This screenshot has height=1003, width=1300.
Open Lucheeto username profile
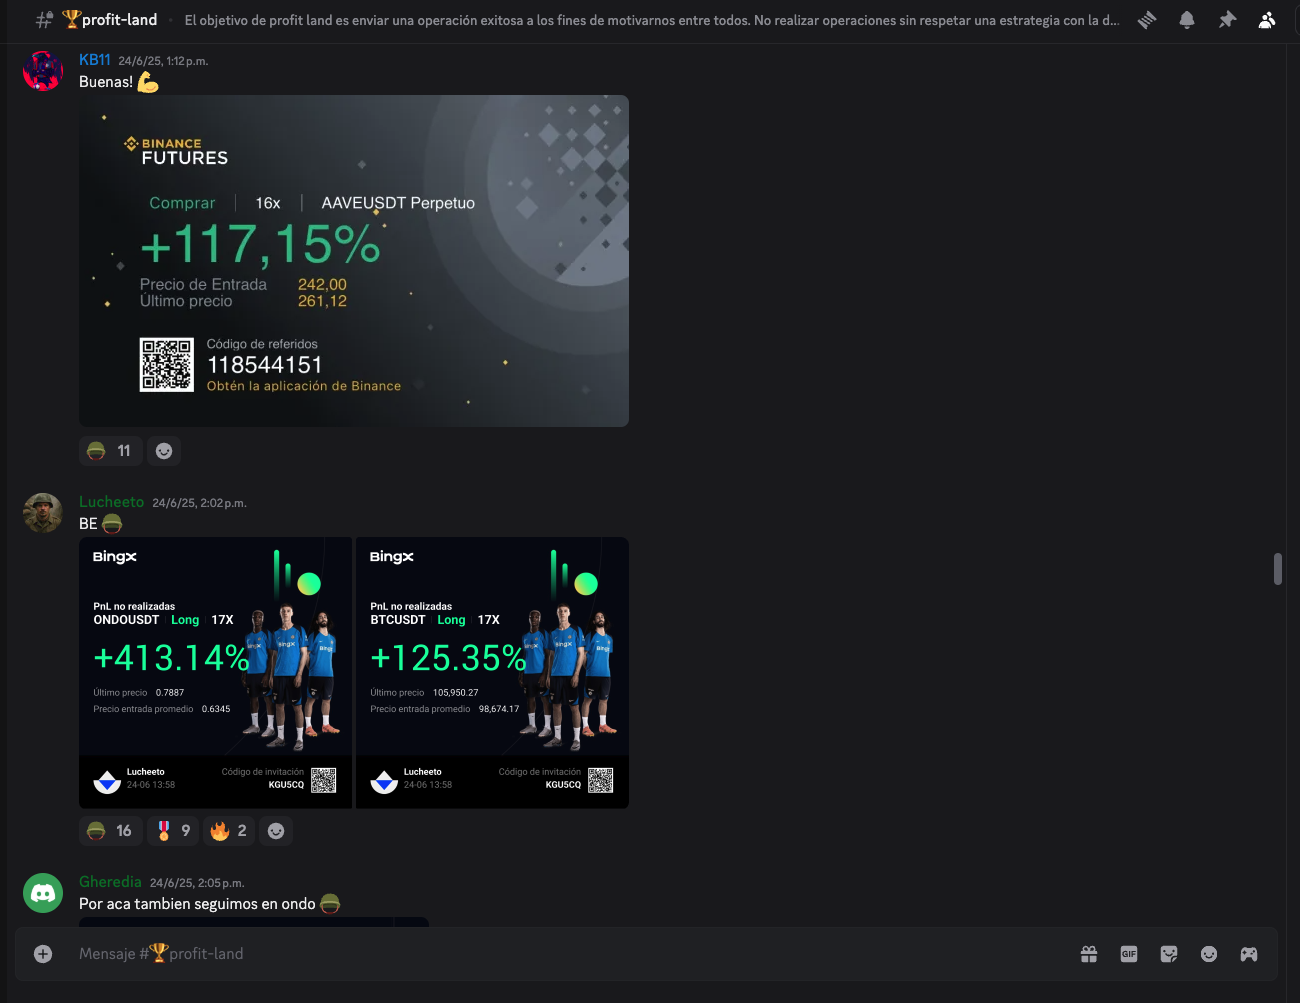[111, 502]
